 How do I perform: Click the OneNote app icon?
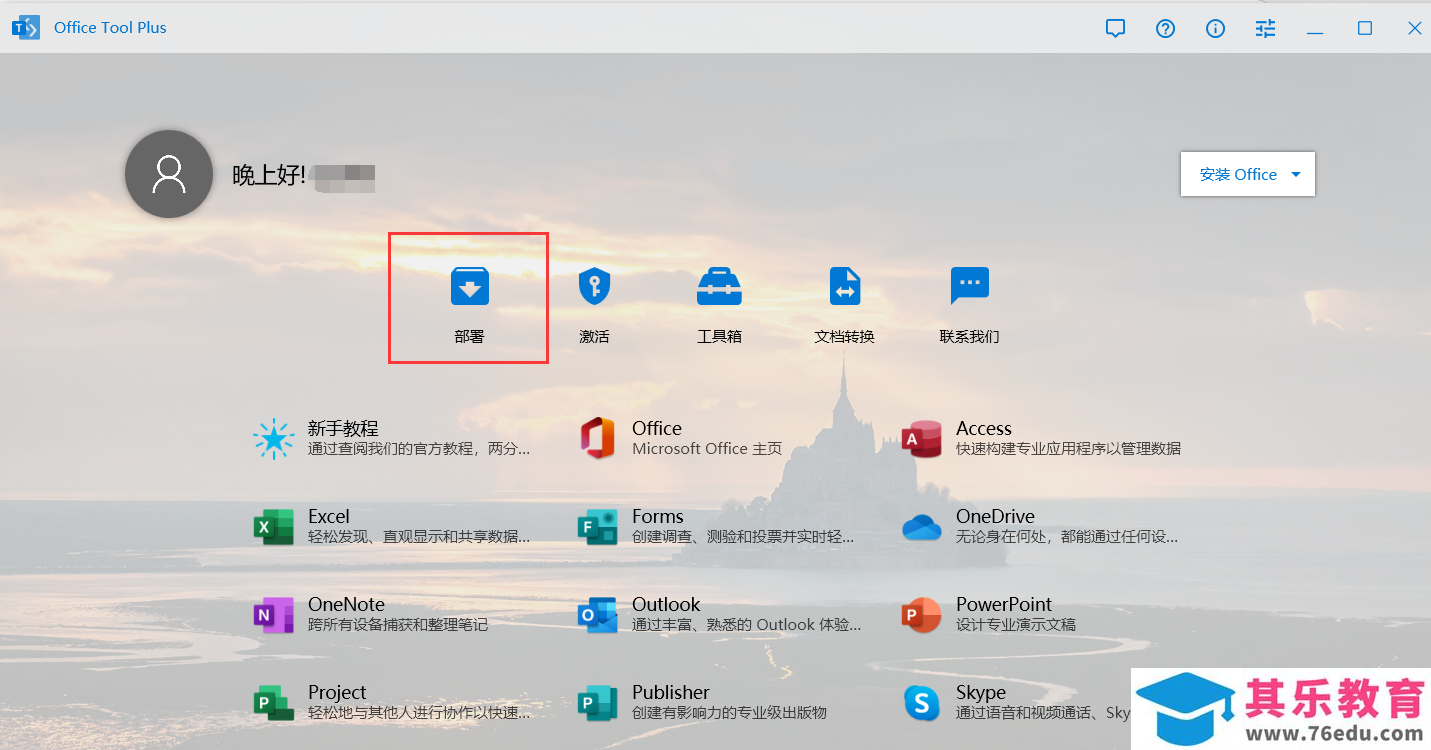click(273, 614)
